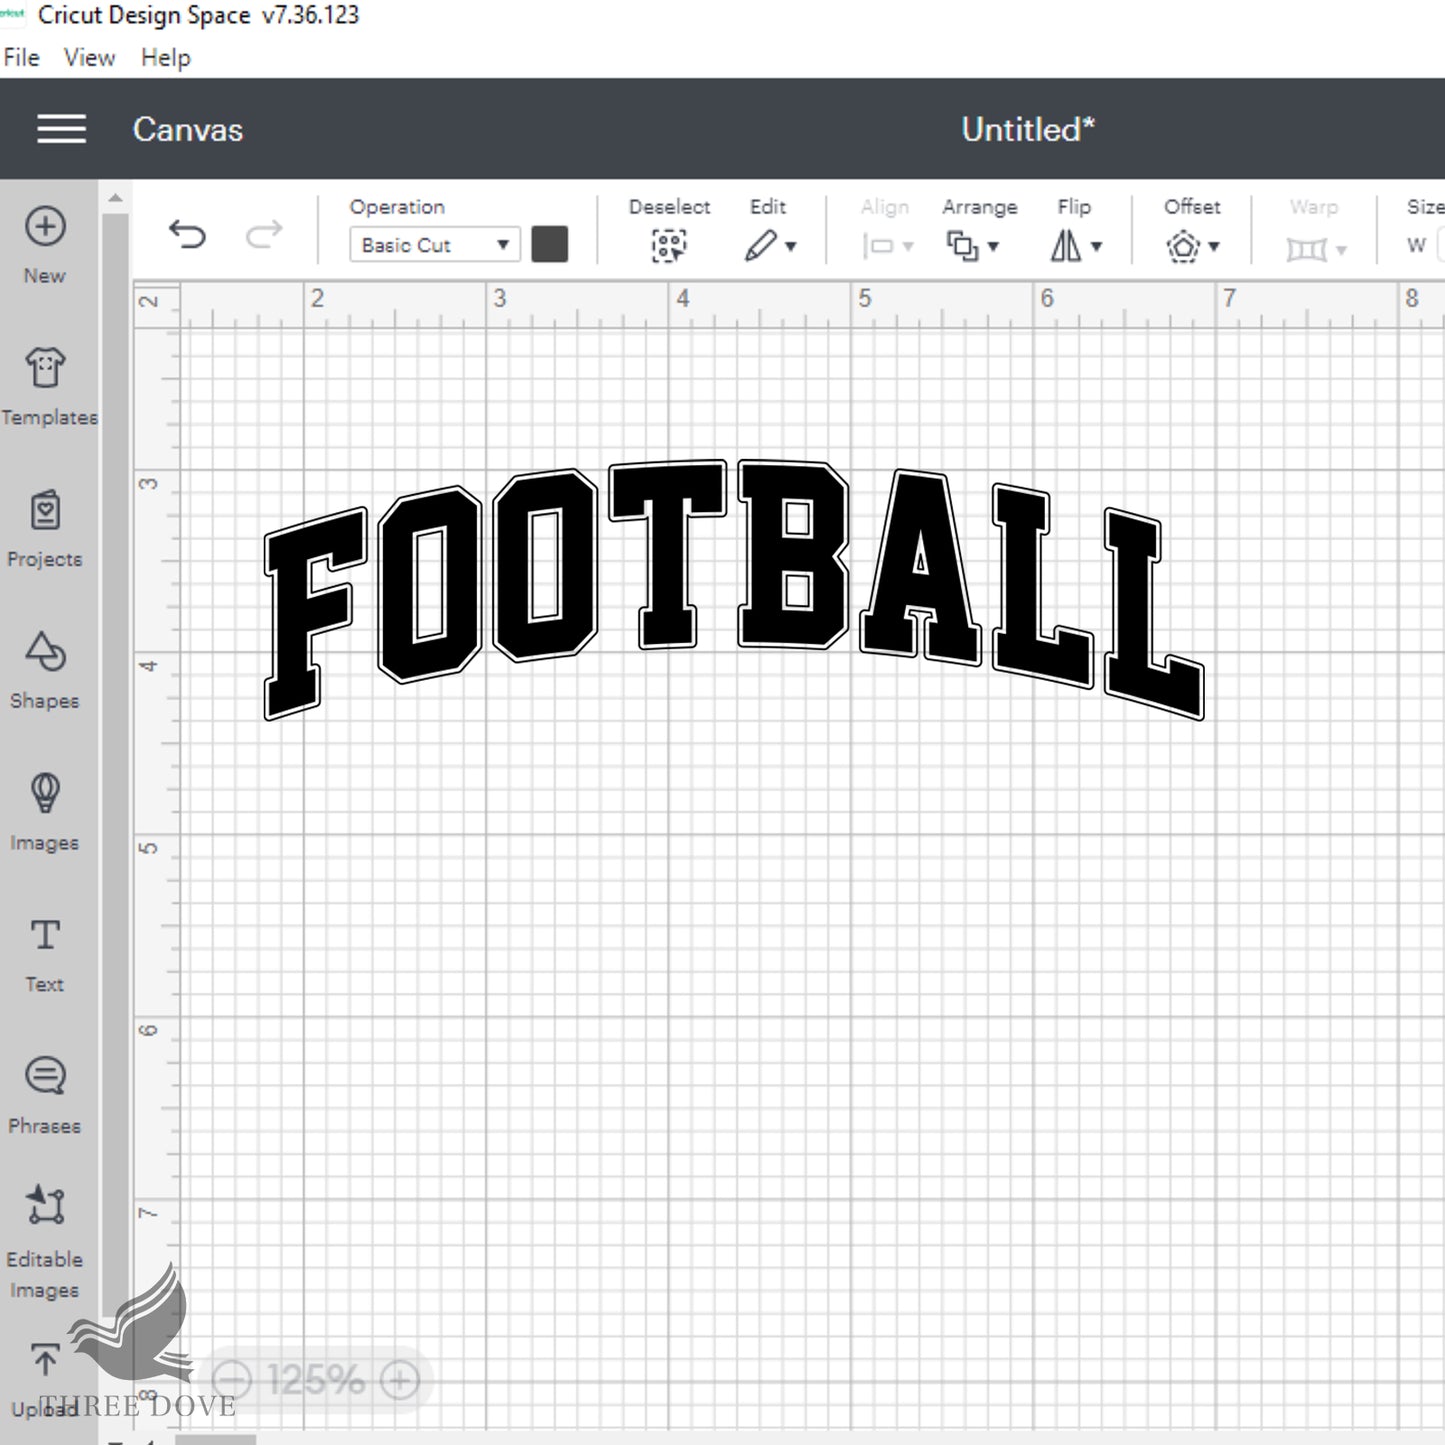Open the hamburger main menu
The image size is (1445, 1445).
coord(61,129)
